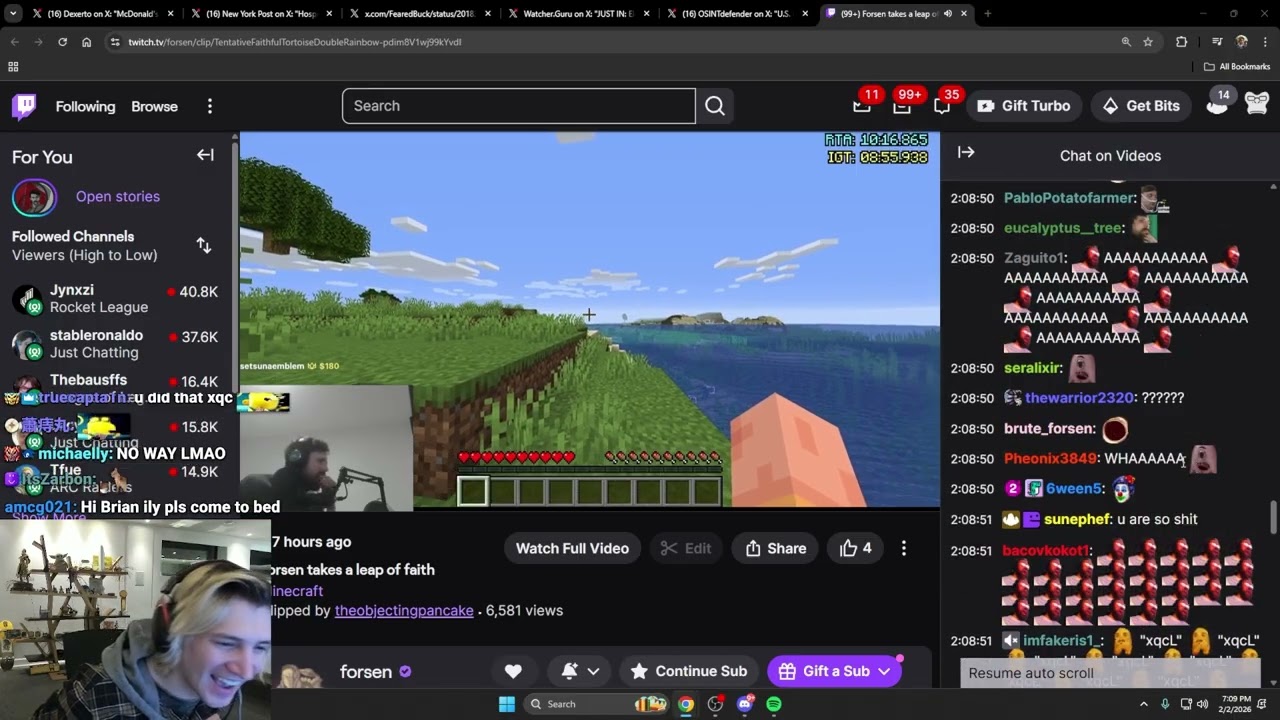This screenshot has height=720, width=1280.
Task: Collapse the For You sidebar arrow
Action: 205,155
